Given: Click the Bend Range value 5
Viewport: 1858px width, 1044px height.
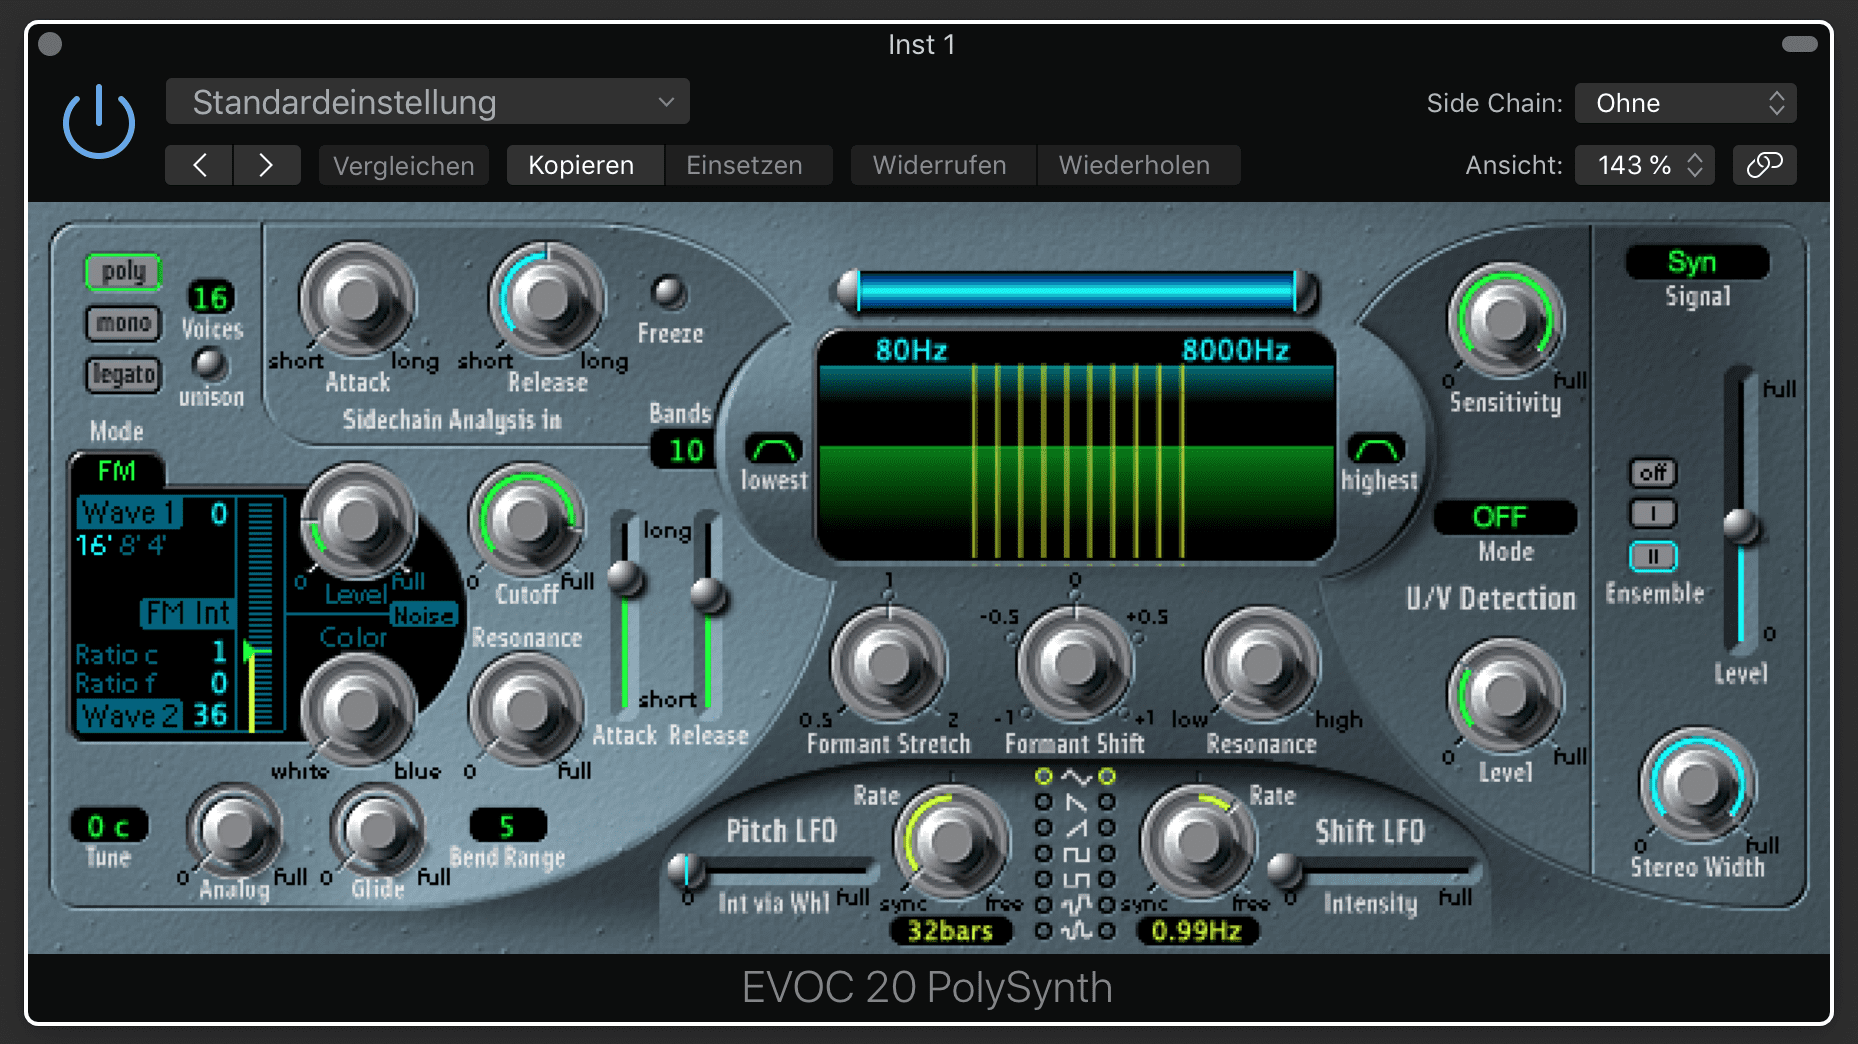Looking at the screenshot, I should [507, 826].
